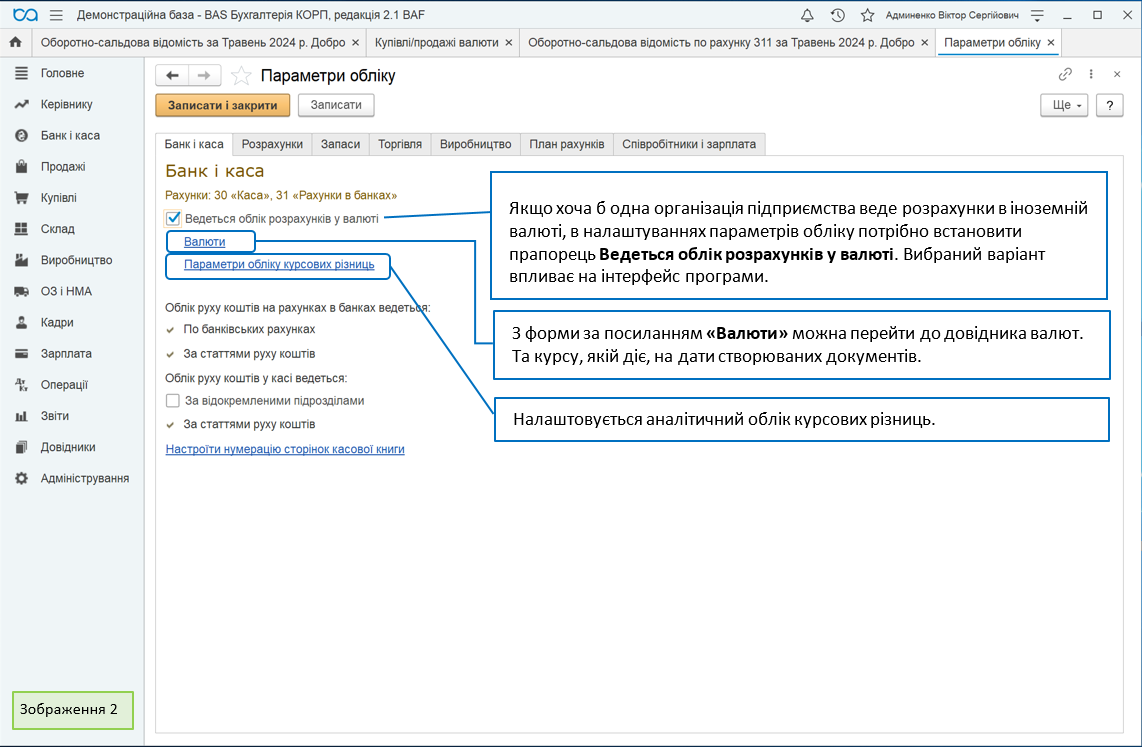Open favorites star in title bar
This screenshot has width=1142, height=747.
point(867,15)
